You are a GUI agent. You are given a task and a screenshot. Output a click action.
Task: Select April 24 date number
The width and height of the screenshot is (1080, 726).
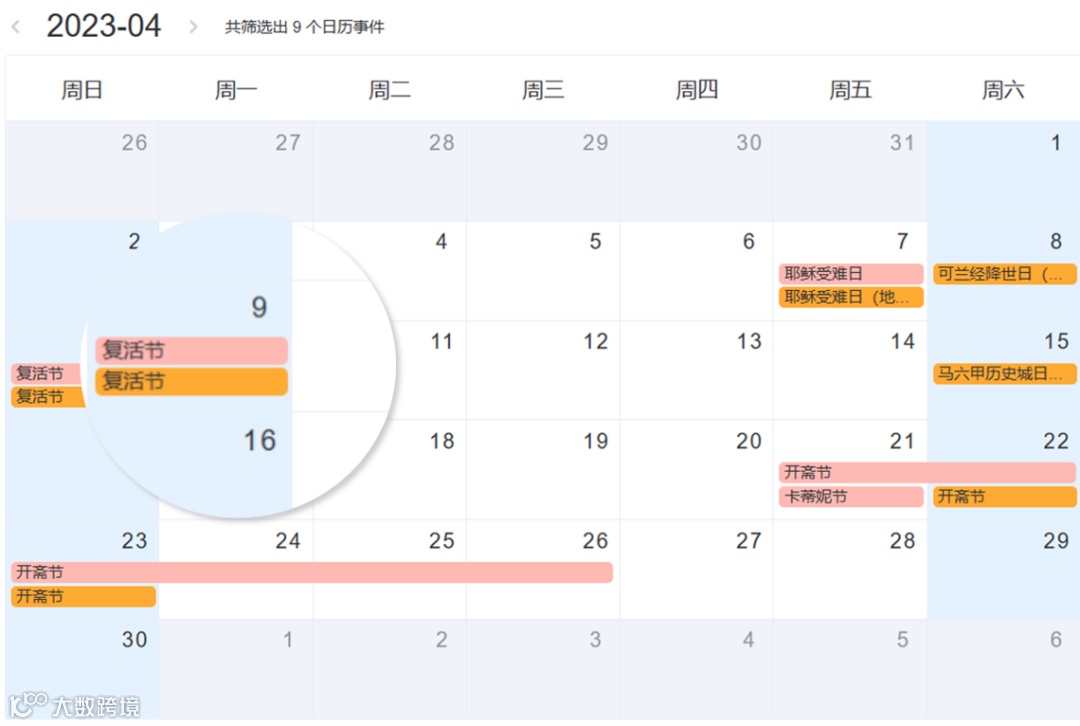coord(288,541)
